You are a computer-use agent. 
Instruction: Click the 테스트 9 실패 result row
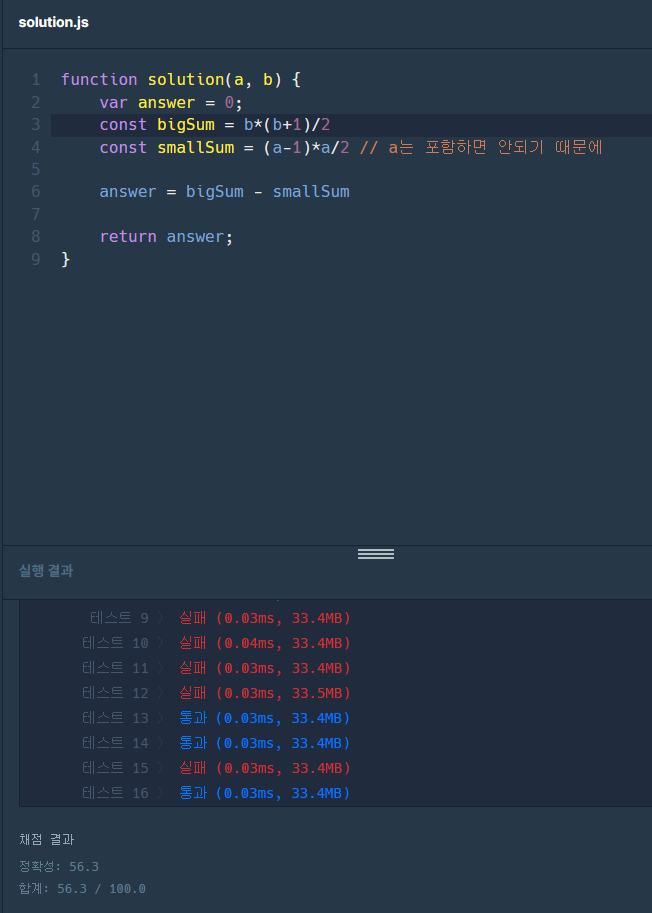221,618
